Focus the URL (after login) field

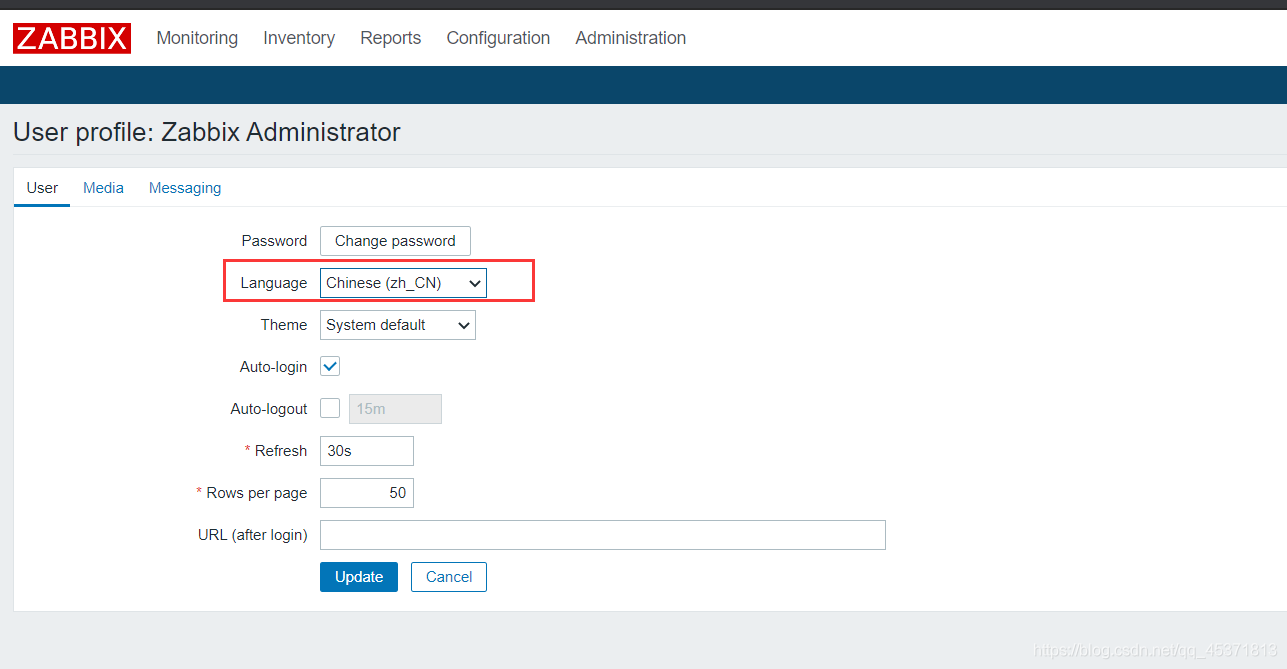(x=603, y=535)
